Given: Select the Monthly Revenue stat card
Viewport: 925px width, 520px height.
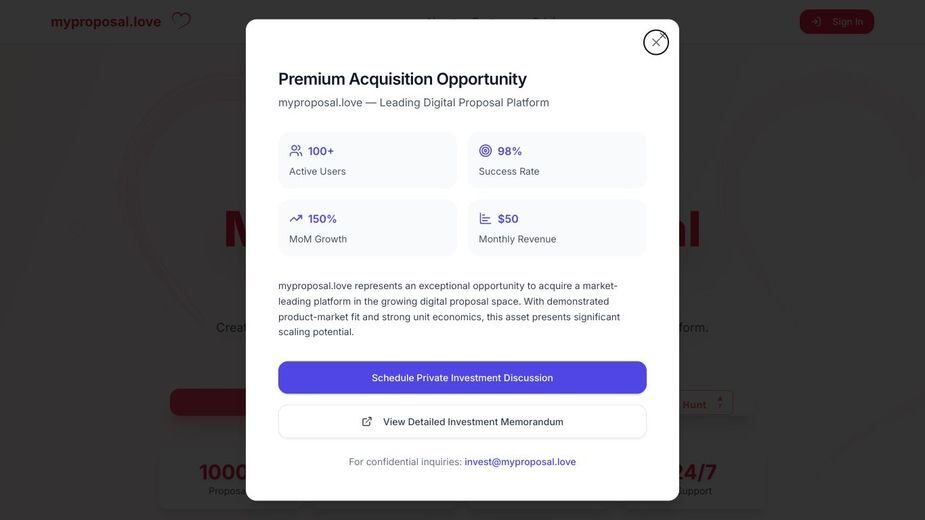Looking at the screenshot, I should pos(557,228).
